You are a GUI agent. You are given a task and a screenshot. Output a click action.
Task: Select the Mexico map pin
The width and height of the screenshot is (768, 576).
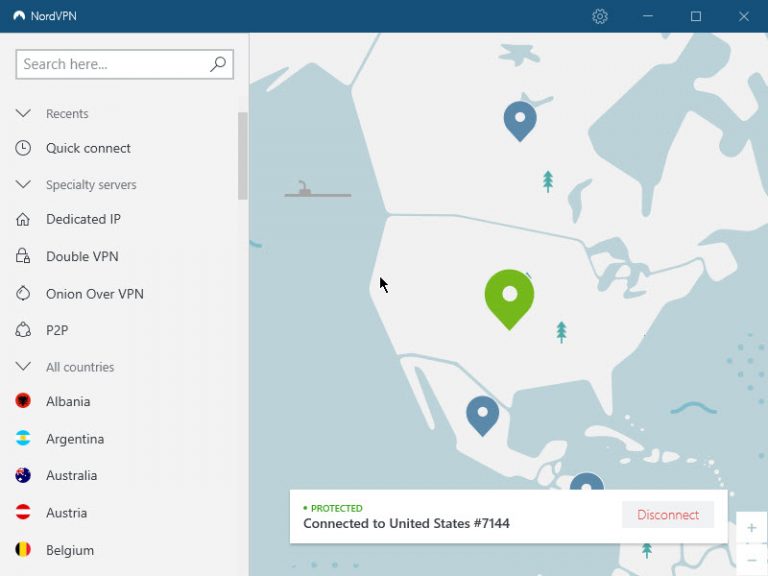[x=482, y=412]
